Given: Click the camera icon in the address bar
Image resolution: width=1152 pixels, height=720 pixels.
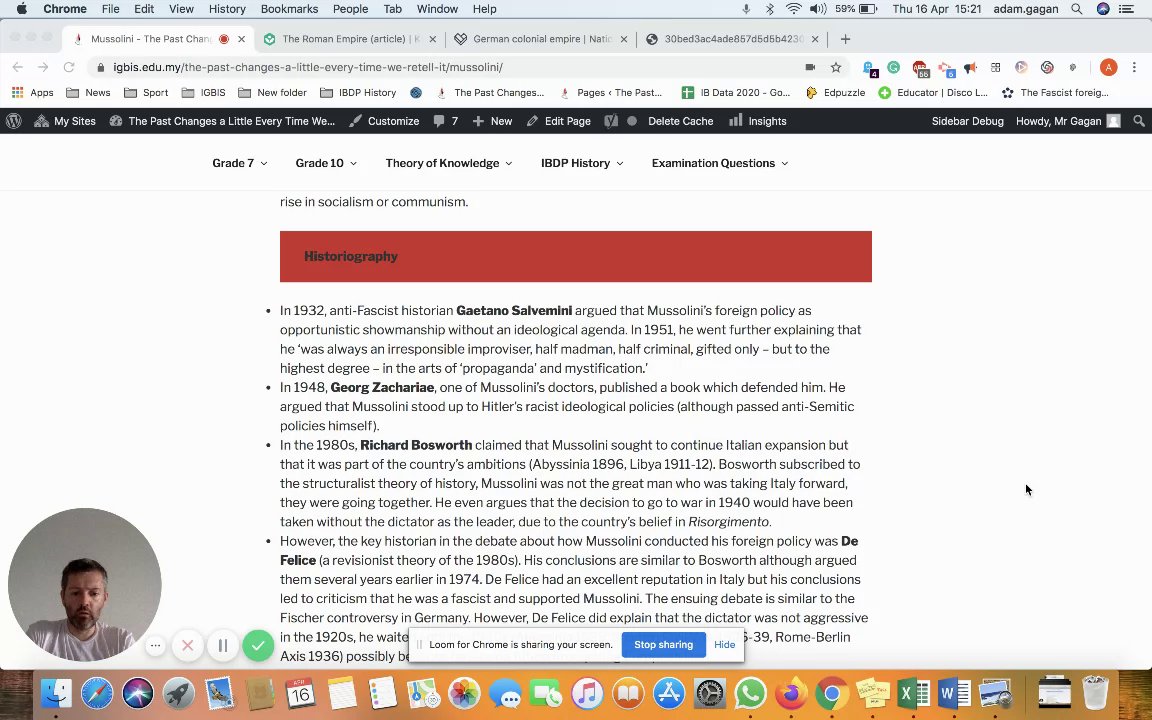Looking at the screenshot, I should coord(810,67).
